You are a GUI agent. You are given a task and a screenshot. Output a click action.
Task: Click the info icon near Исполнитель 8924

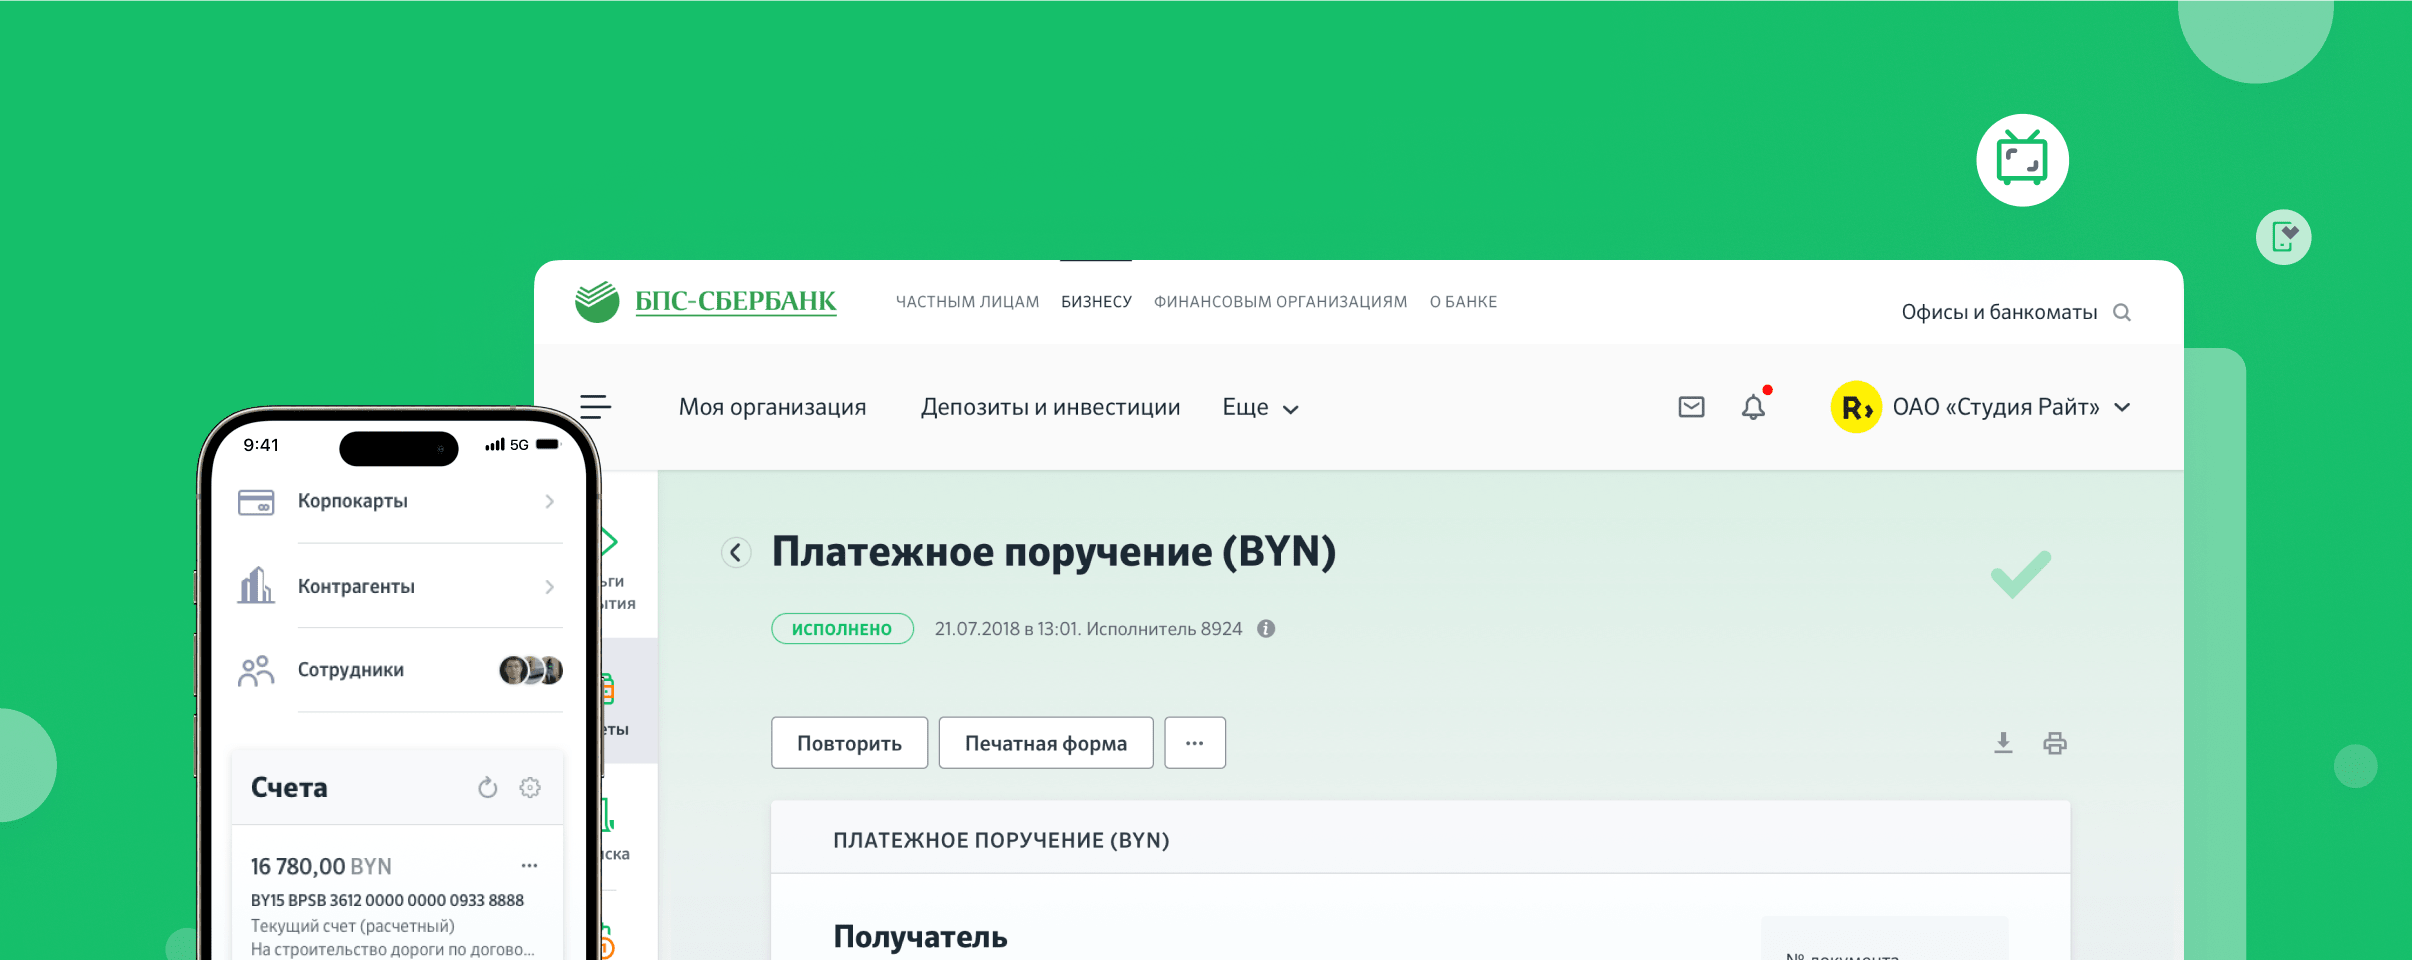pyautogui.click(x=1266, y=629)
